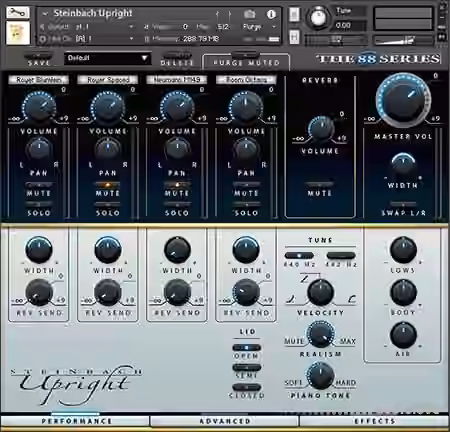
Task: Open the Default preset dropdown
Action: pyautogui.click(x=107, y=58)
